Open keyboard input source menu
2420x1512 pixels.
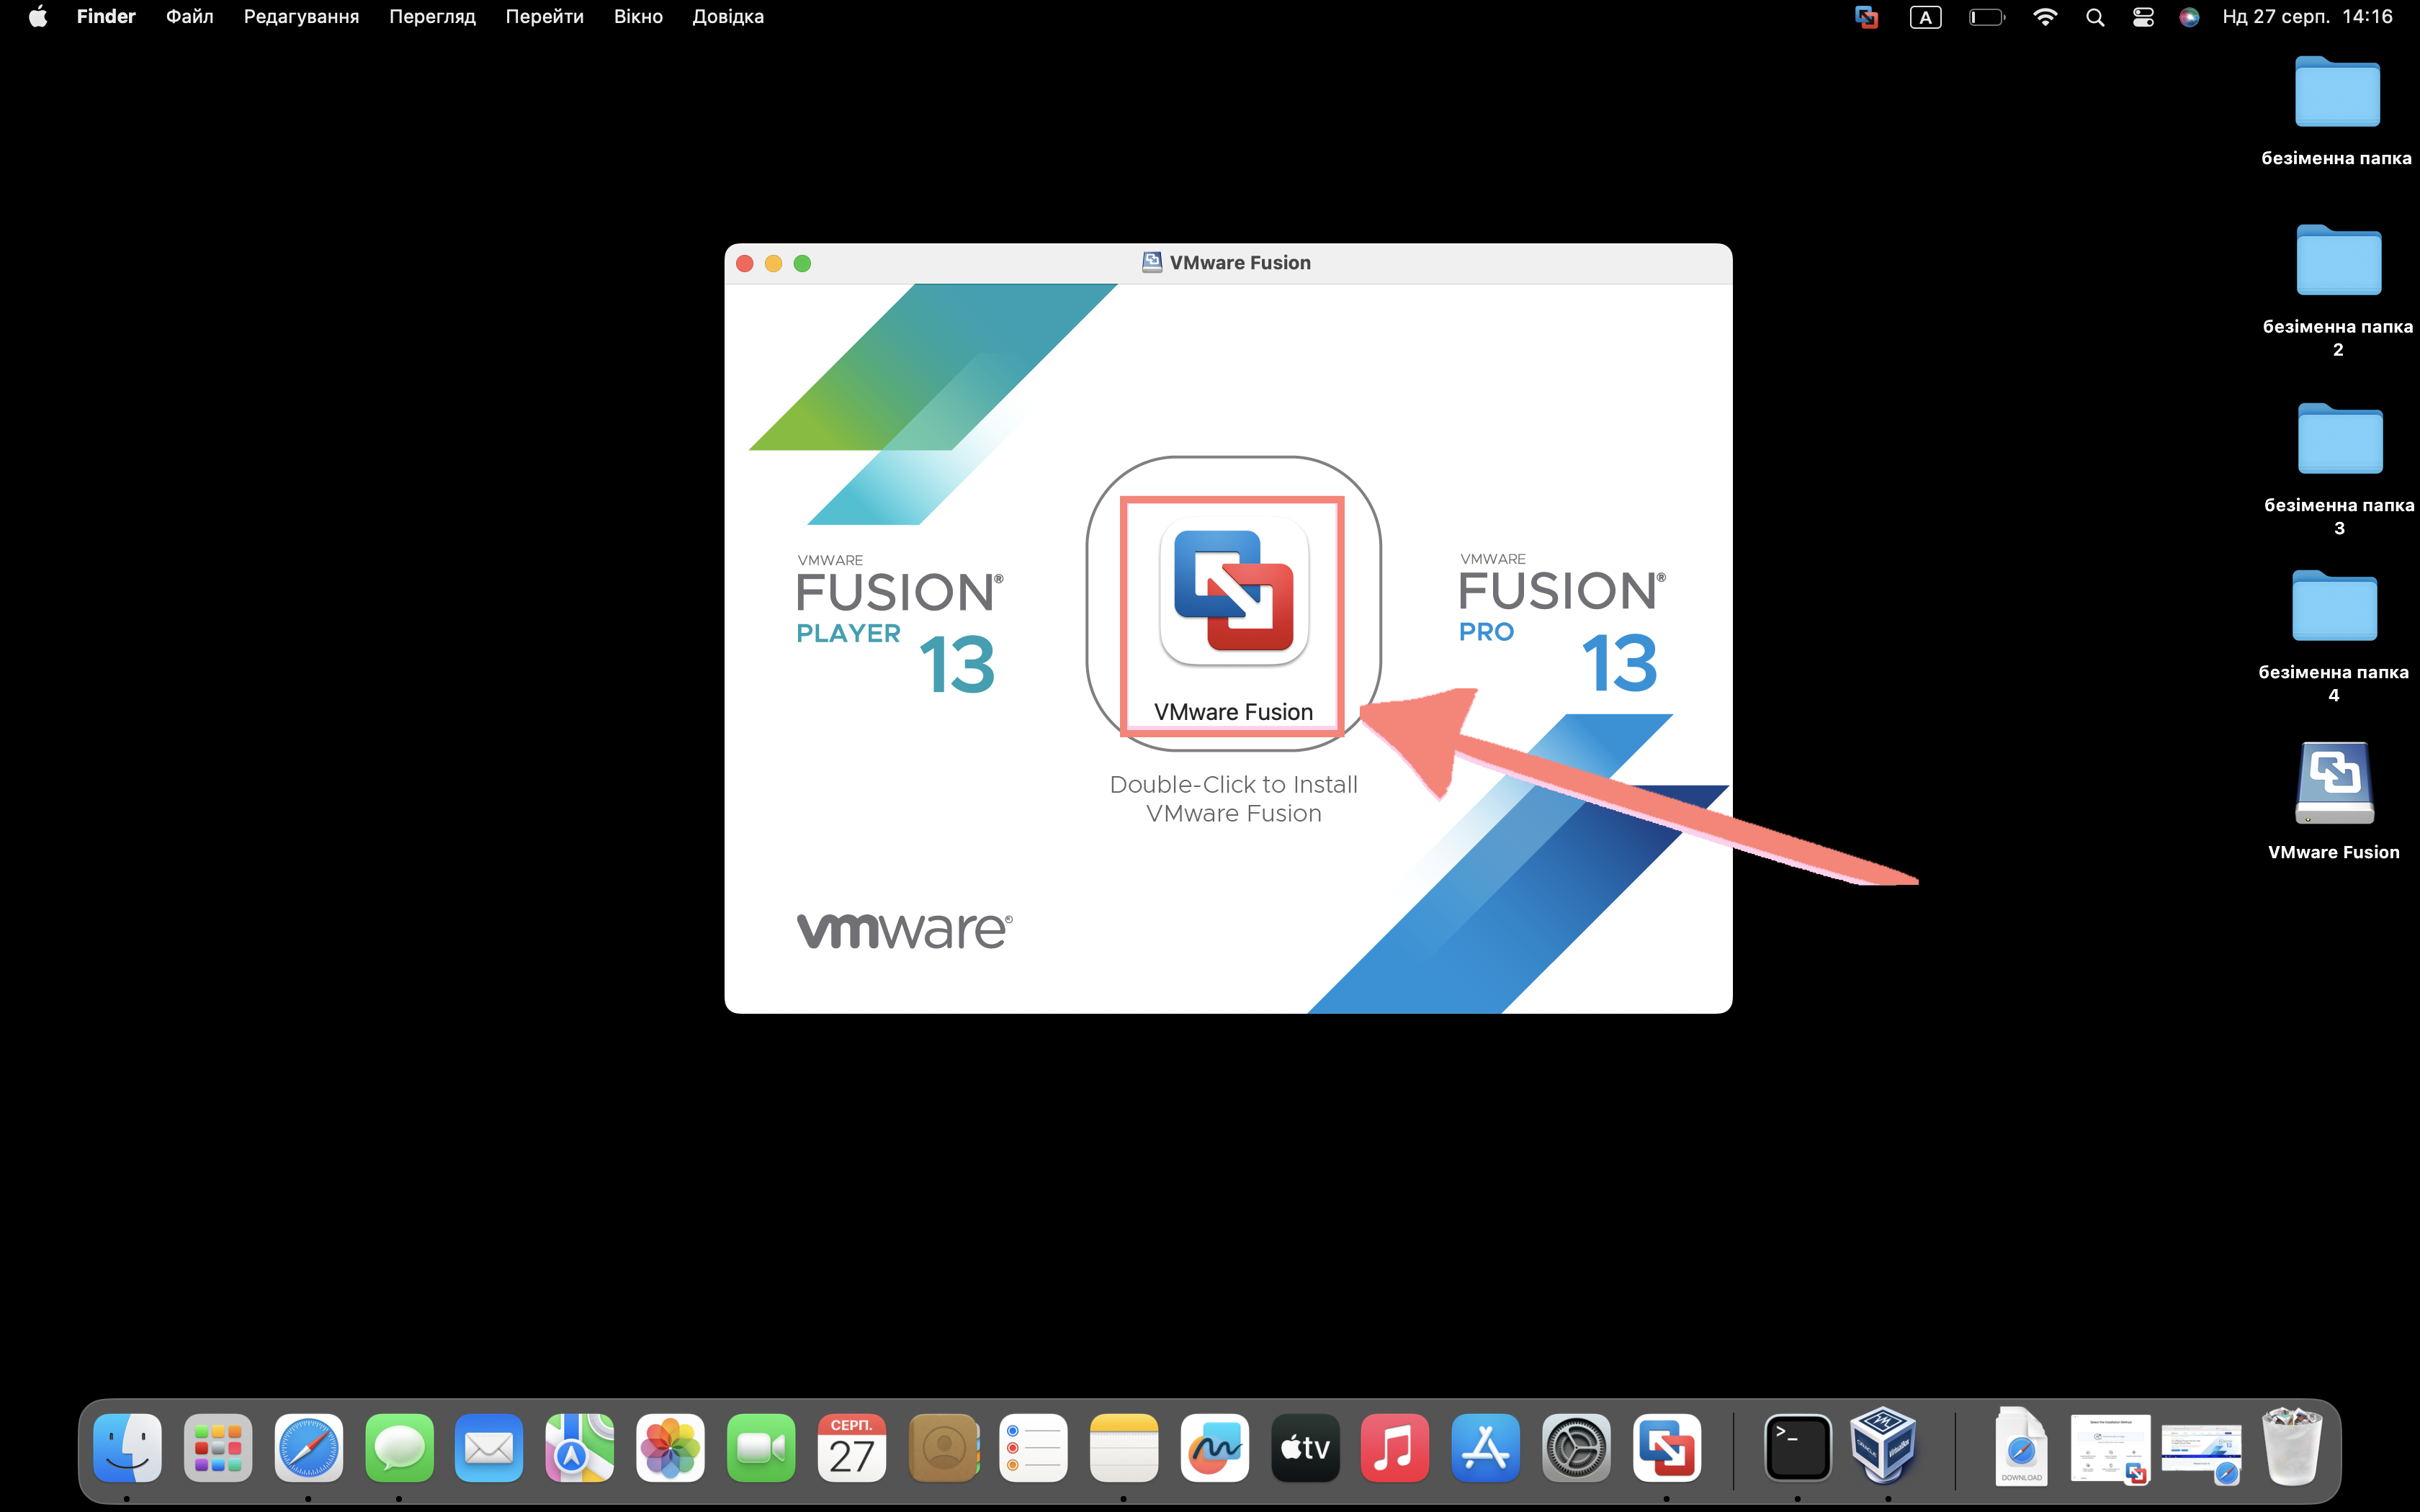click(1925, 17)
